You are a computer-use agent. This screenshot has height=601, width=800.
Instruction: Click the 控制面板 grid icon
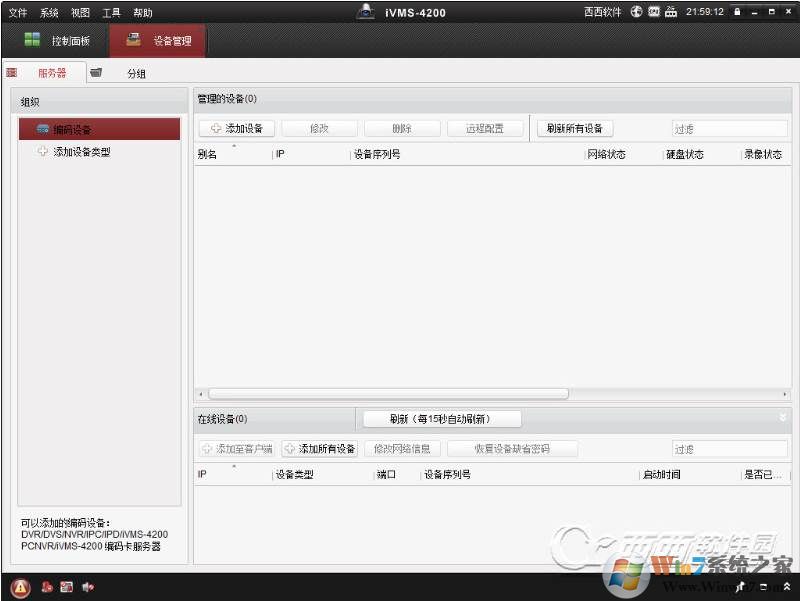(x=33, y=41)
